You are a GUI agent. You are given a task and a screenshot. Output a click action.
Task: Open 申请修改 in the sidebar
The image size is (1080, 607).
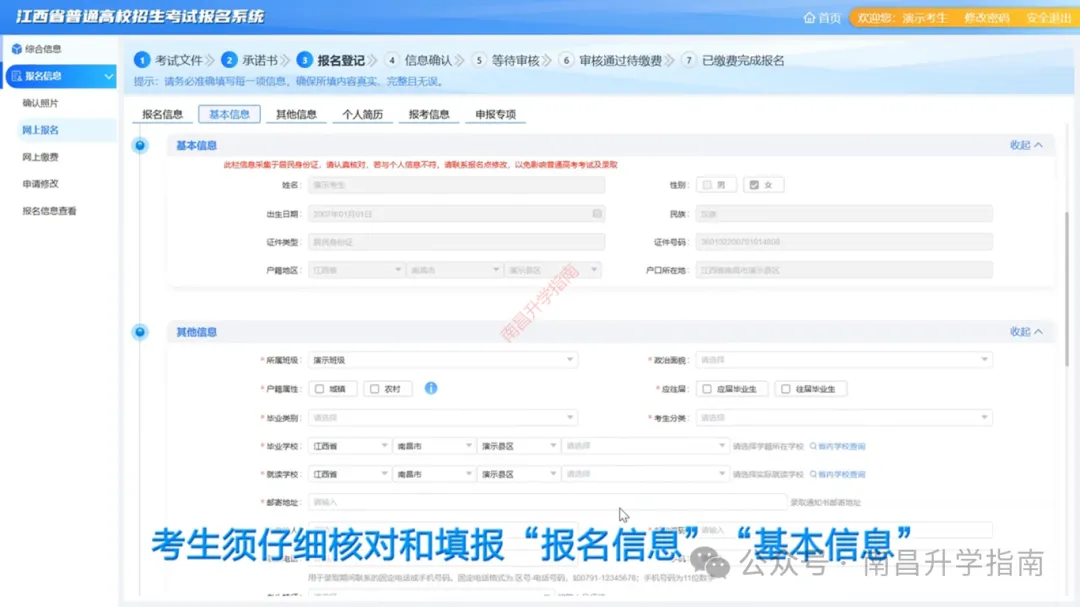click(x=41, y=184)
